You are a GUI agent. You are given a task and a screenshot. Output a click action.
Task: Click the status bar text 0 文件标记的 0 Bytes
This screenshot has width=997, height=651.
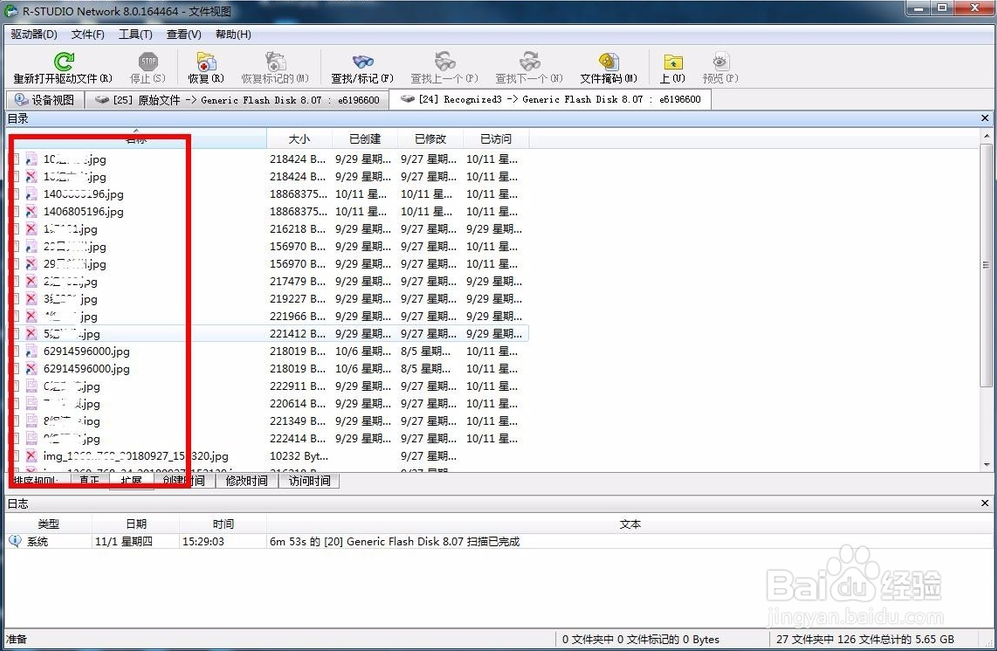pos(666,639)
